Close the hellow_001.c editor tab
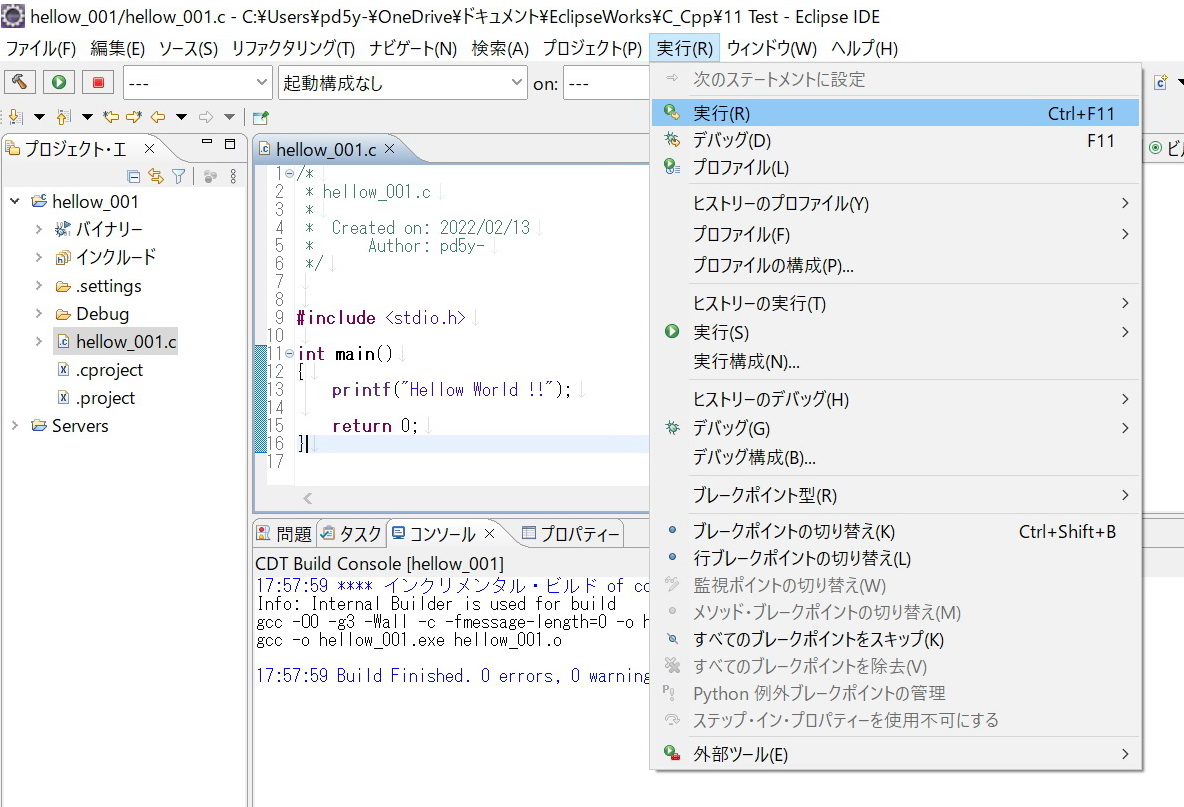The image size is (1184, 807). [390, 149]
